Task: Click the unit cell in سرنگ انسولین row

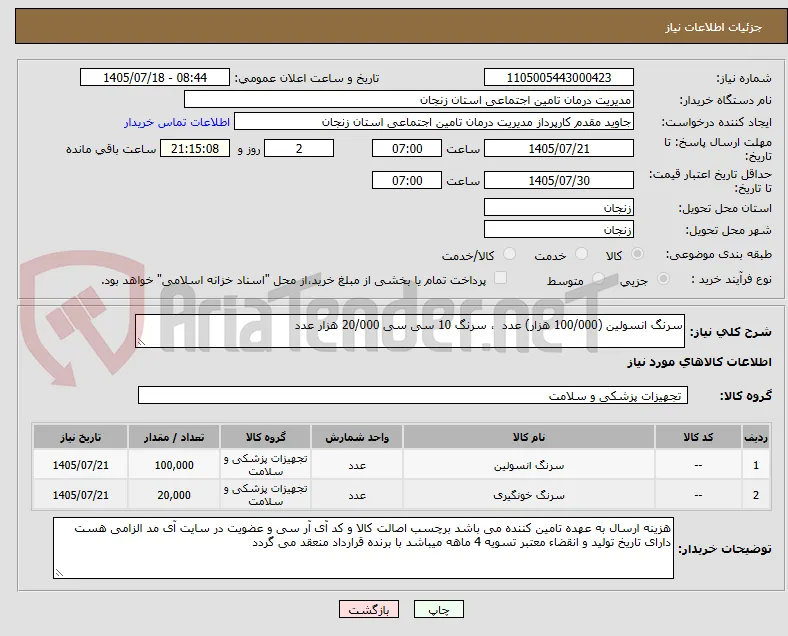Action: coord(357,466)
